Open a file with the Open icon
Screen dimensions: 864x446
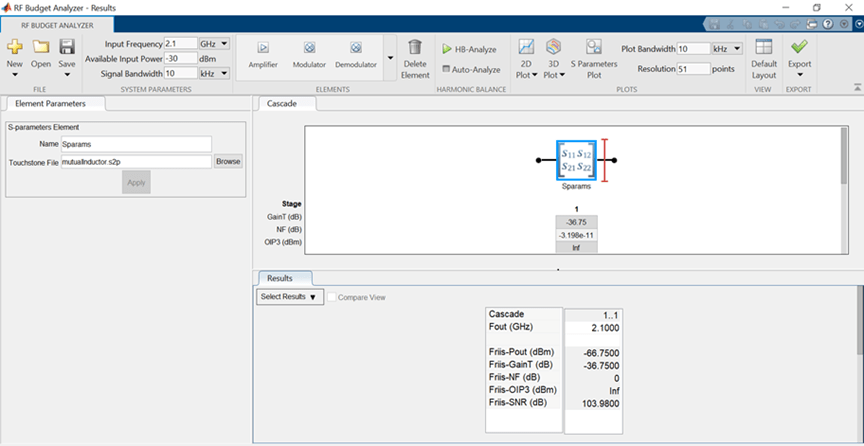pos(41,47)
